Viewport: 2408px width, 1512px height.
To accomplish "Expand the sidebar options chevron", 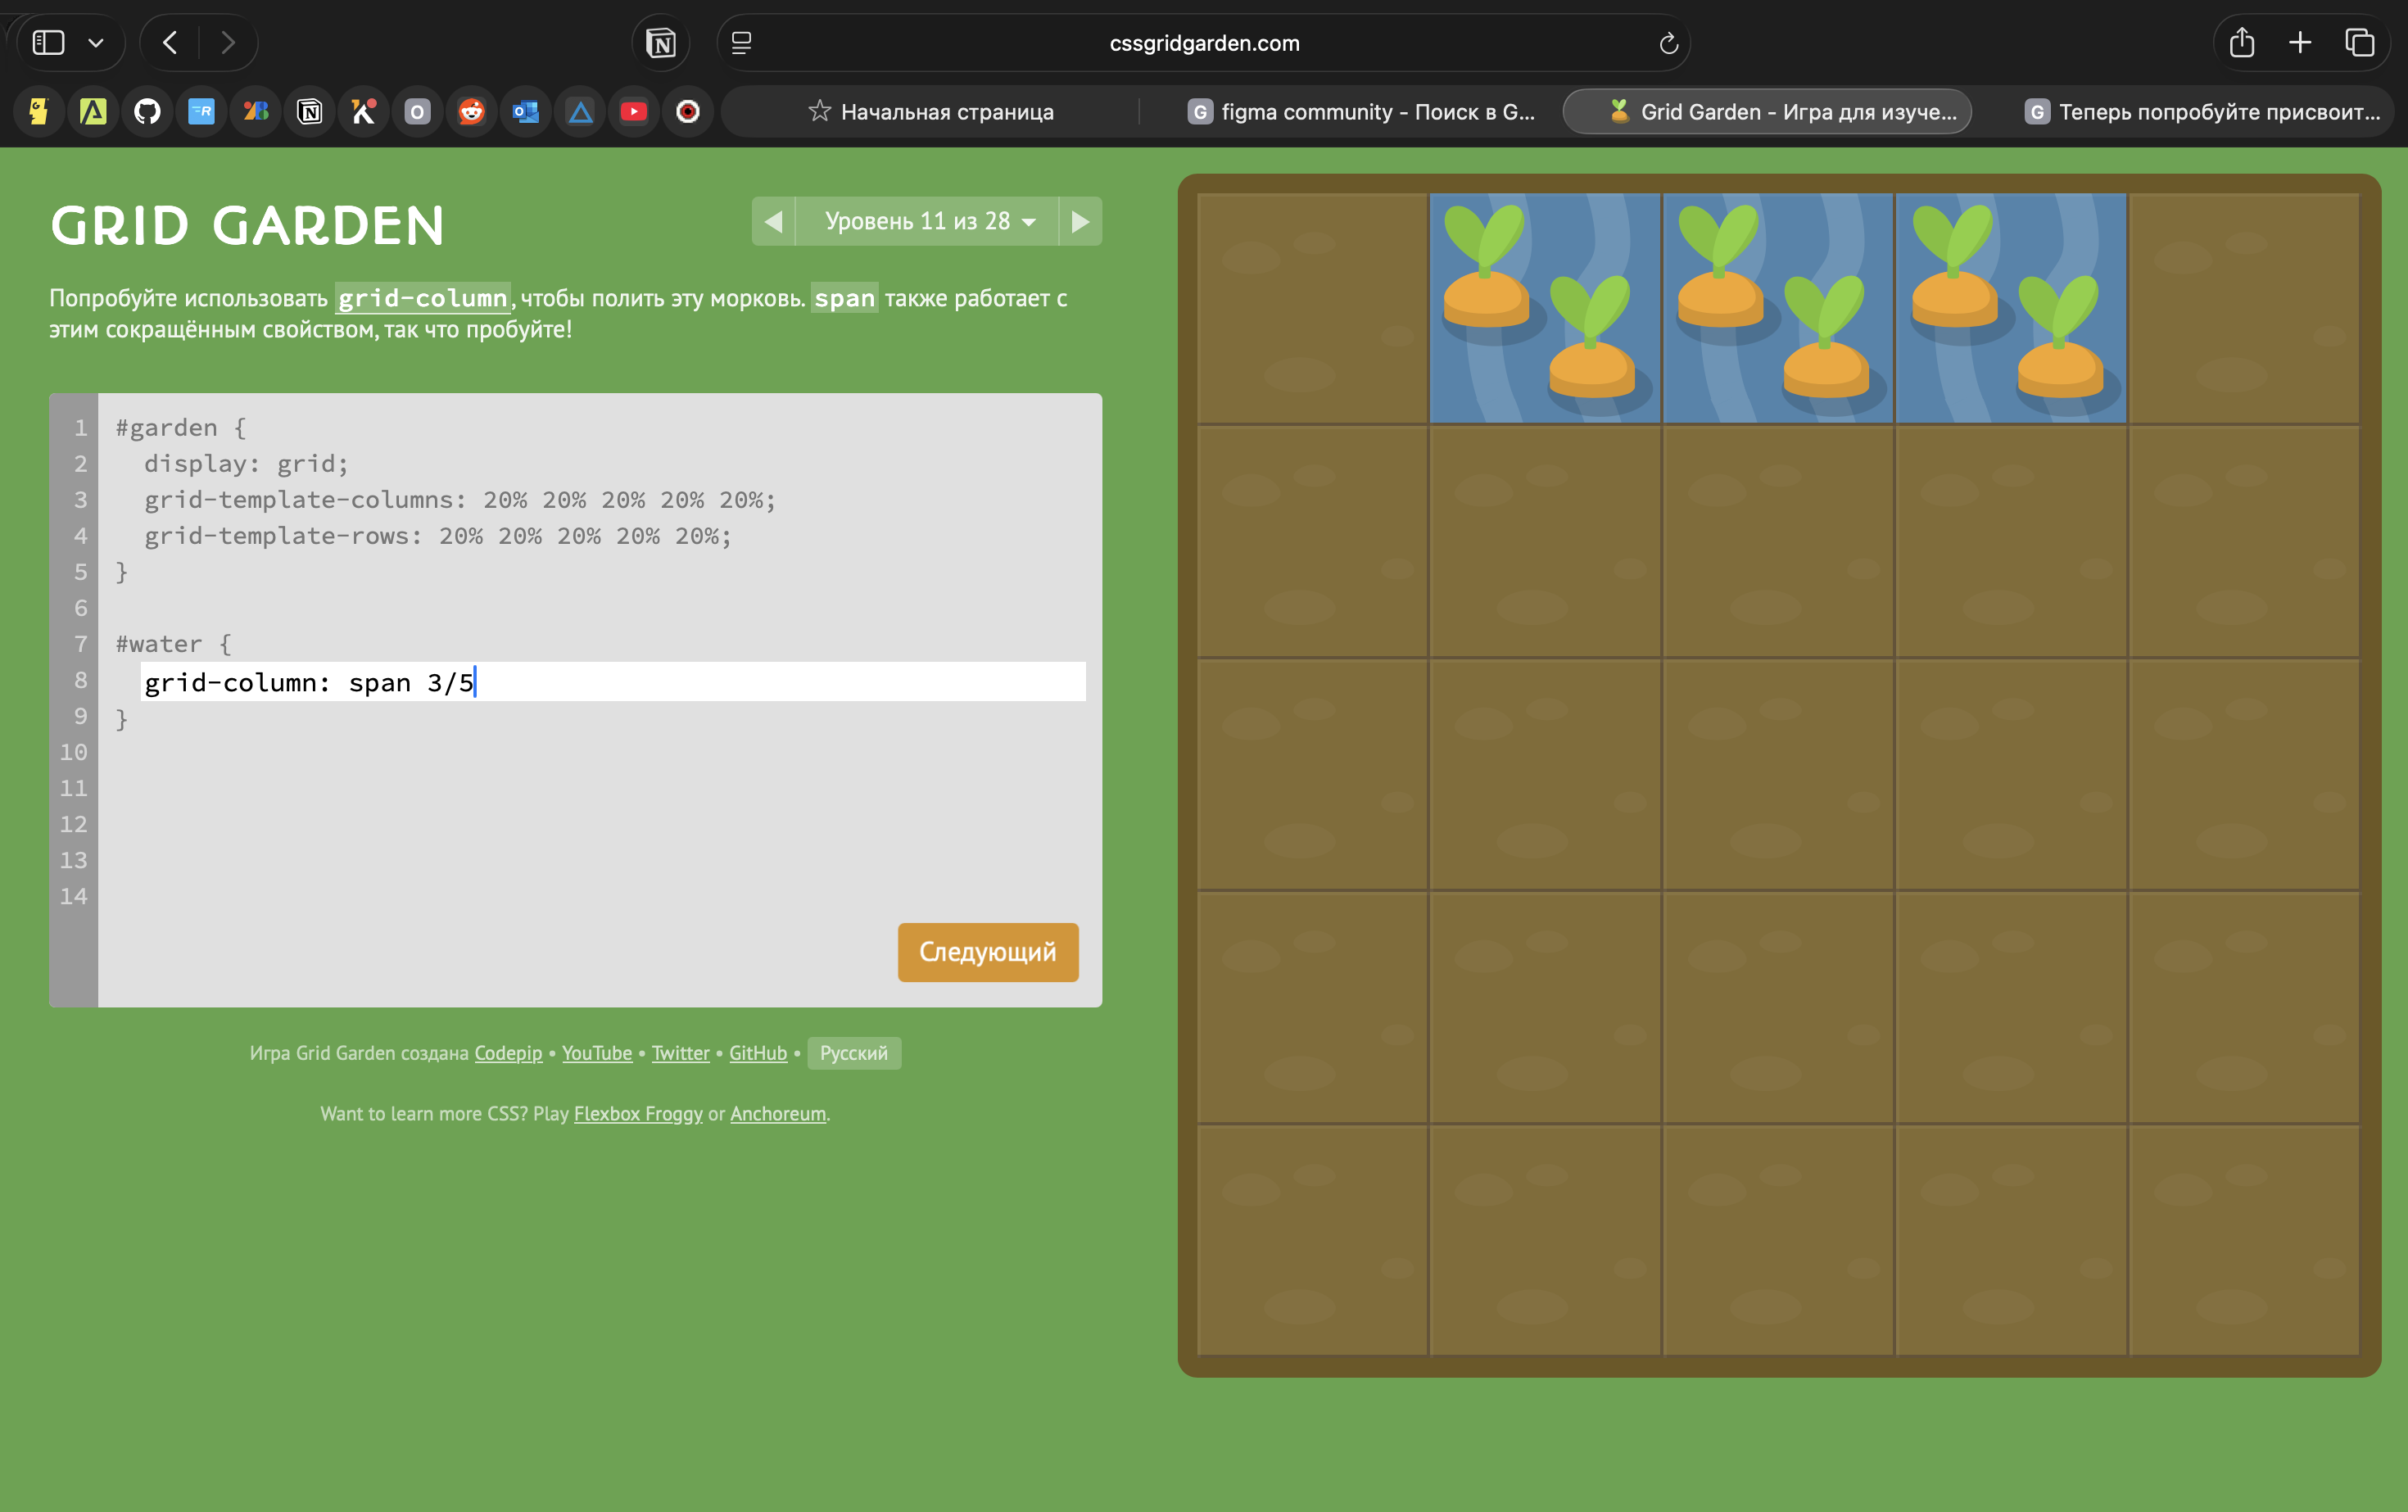I will point(96,43).
